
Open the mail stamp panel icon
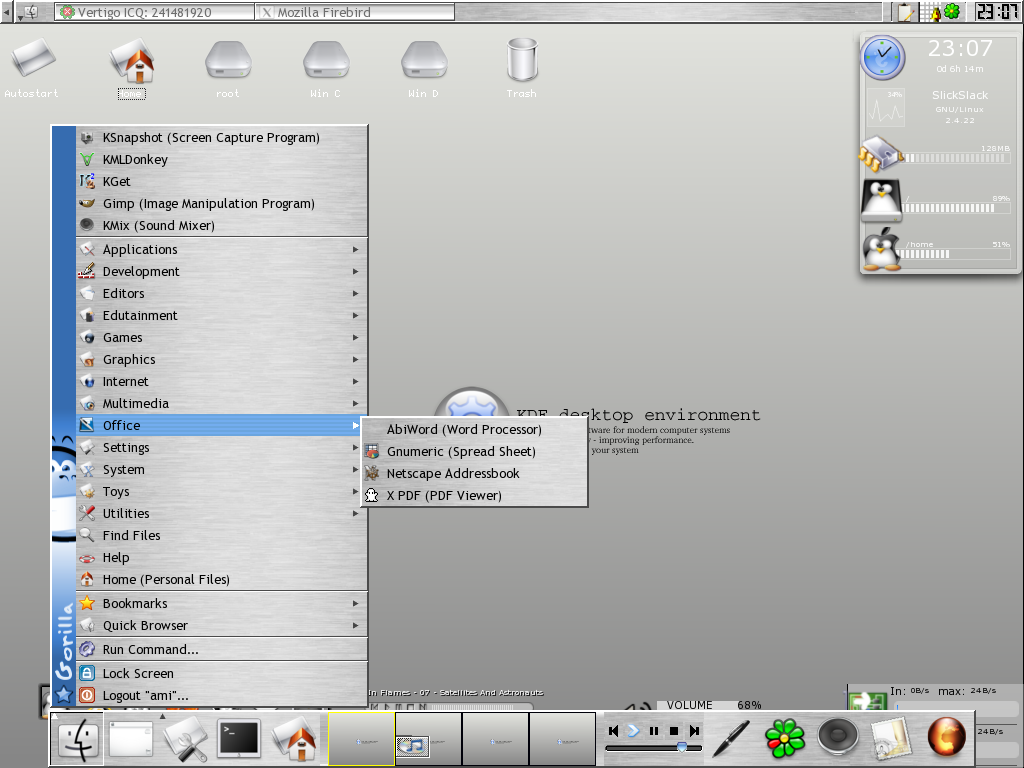click(x=891, y=739)
